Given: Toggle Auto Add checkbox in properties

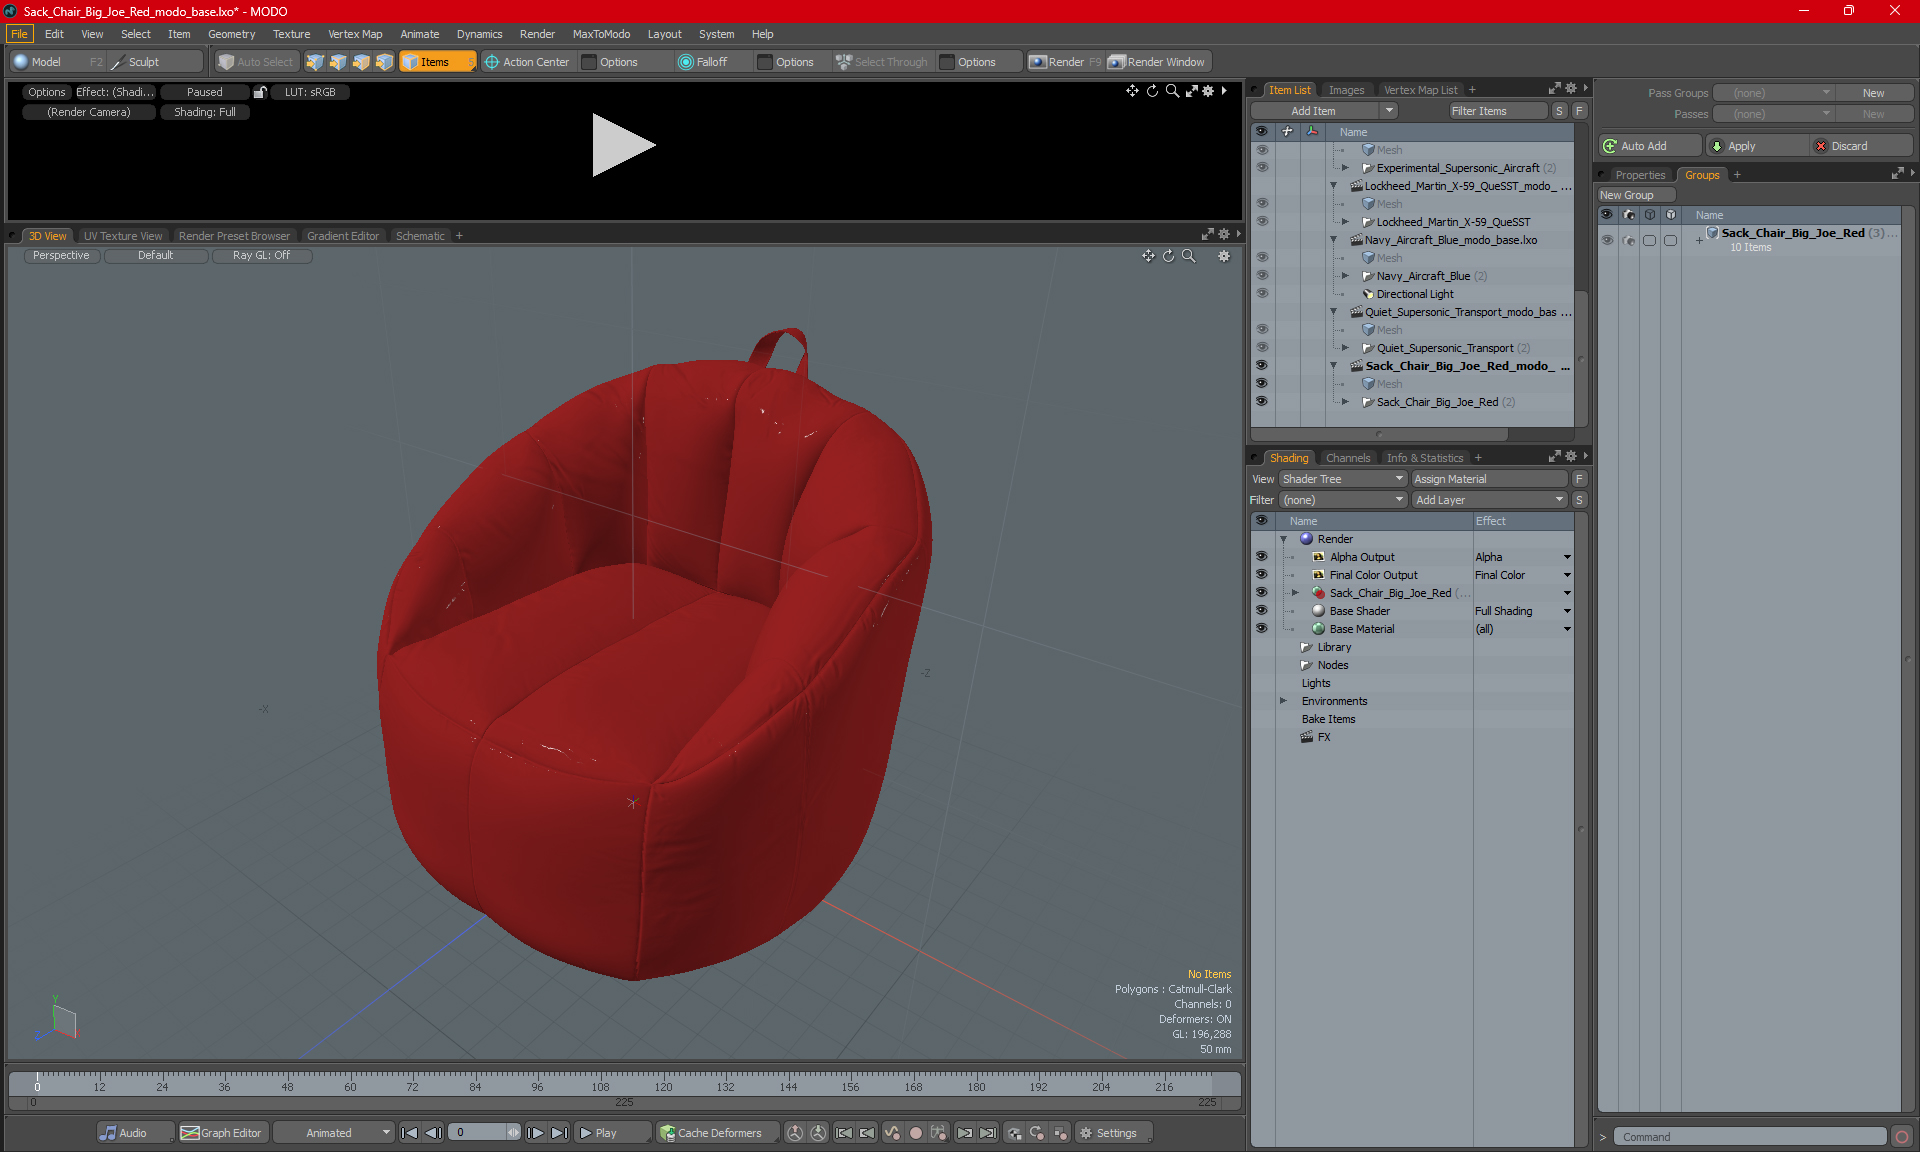Looking at the screenshot, I should pos(1646,147).
